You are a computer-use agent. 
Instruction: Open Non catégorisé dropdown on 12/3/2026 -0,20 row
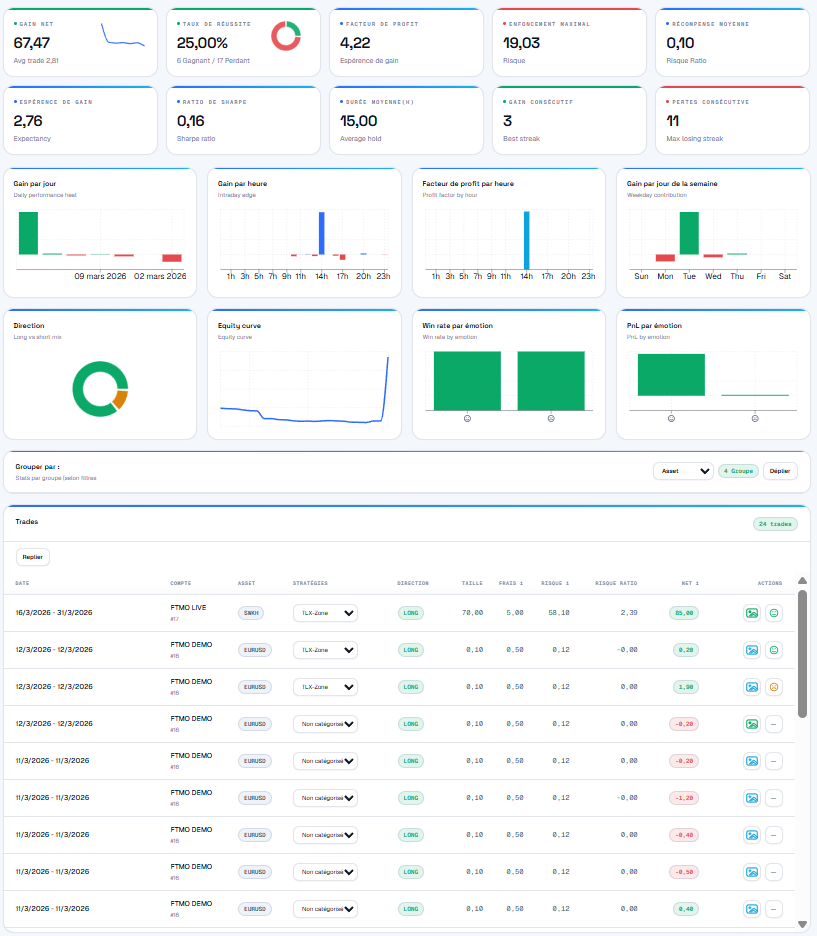(325, 724)
